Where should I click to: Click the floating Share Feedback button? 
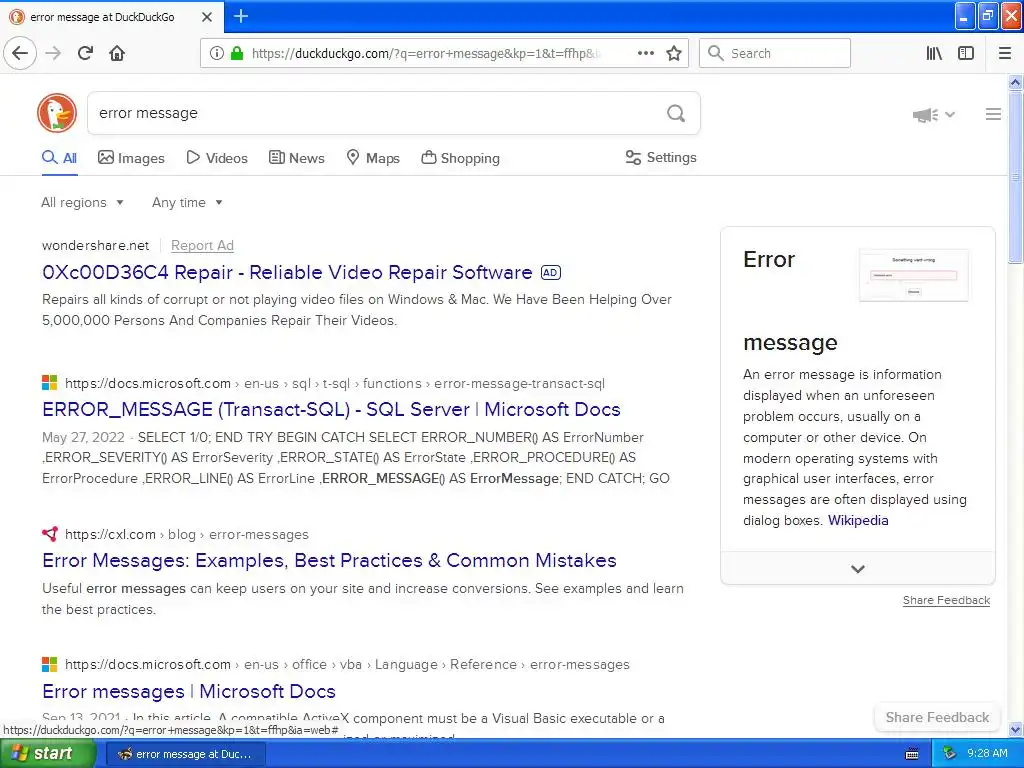tap(936, 717)
